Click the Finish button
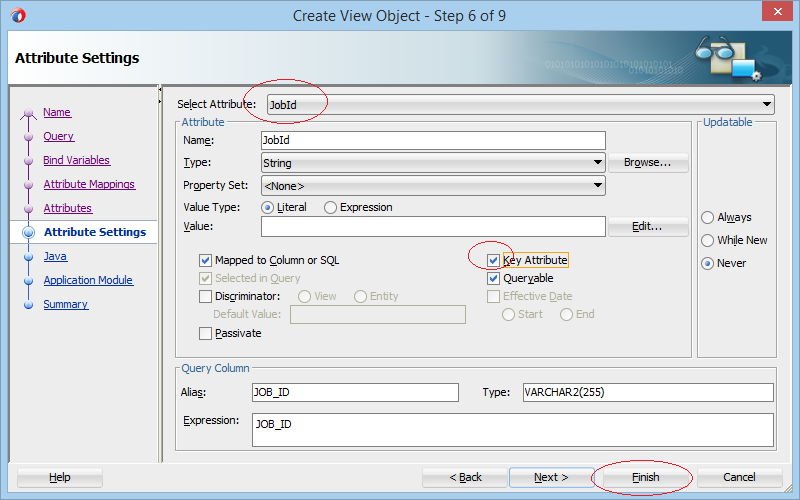The height and width of the screenshot is (500, 800). tap(645, 478)
